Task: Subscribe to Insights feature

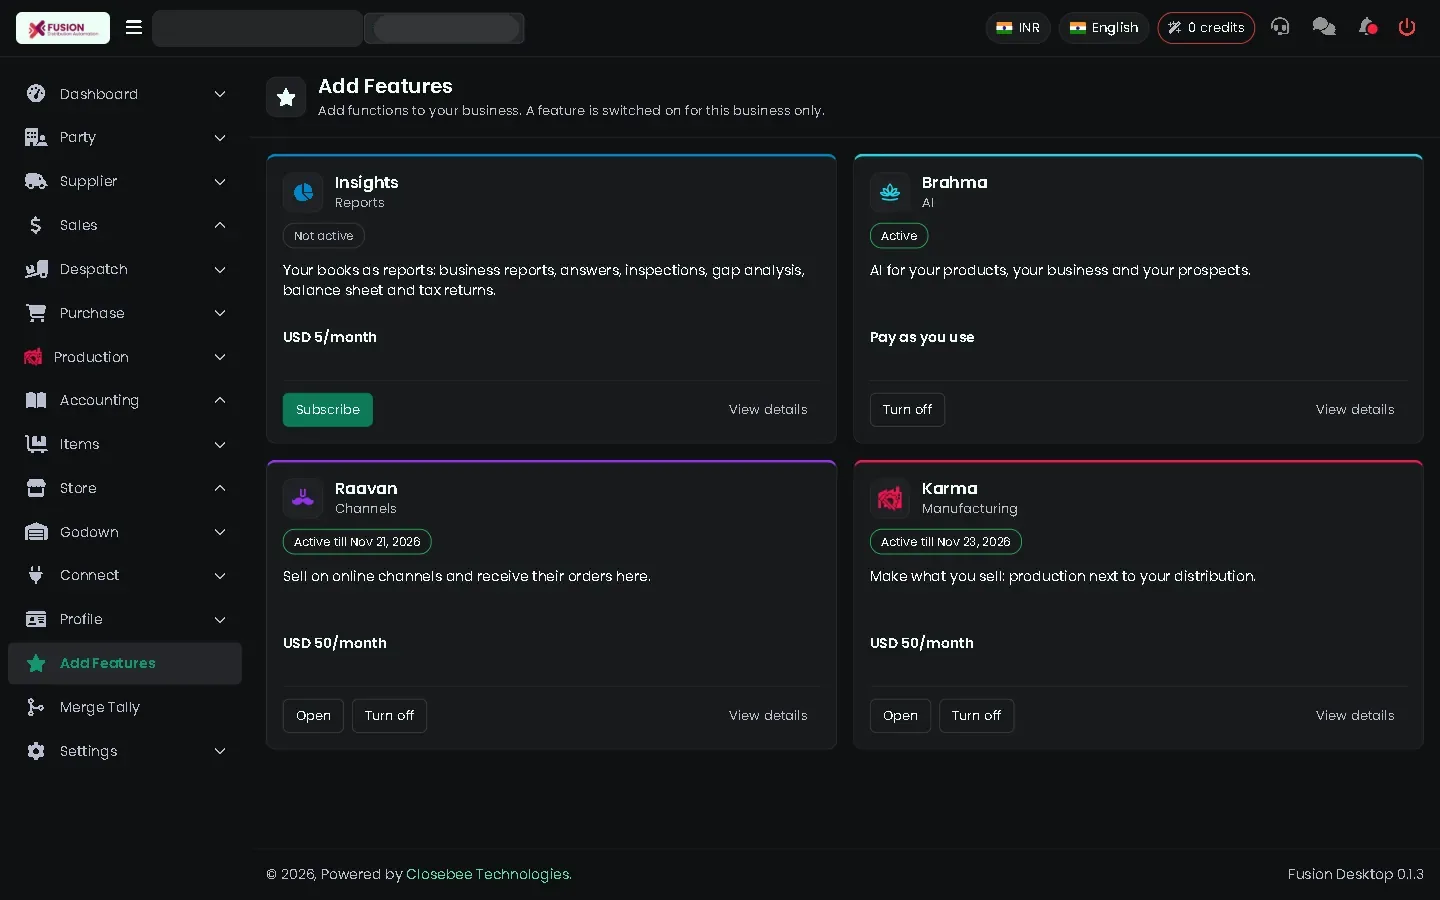Action: point(328,410)
